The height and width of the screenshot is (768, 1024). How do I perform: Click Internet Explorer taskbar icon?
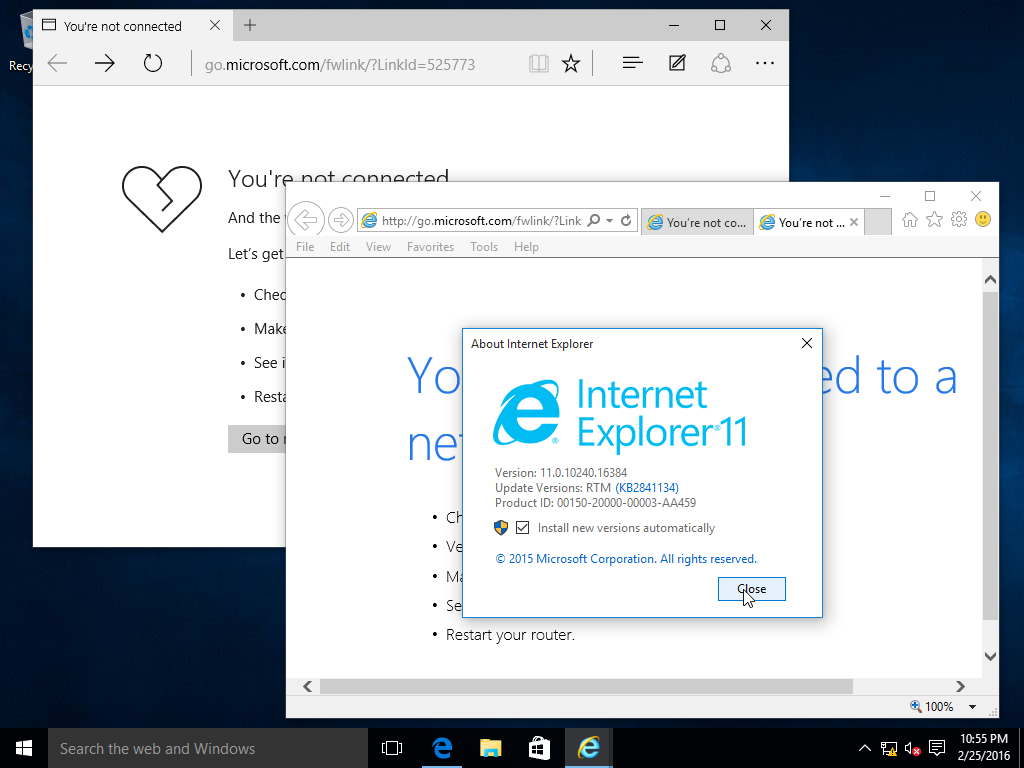(x=588, y=748)
